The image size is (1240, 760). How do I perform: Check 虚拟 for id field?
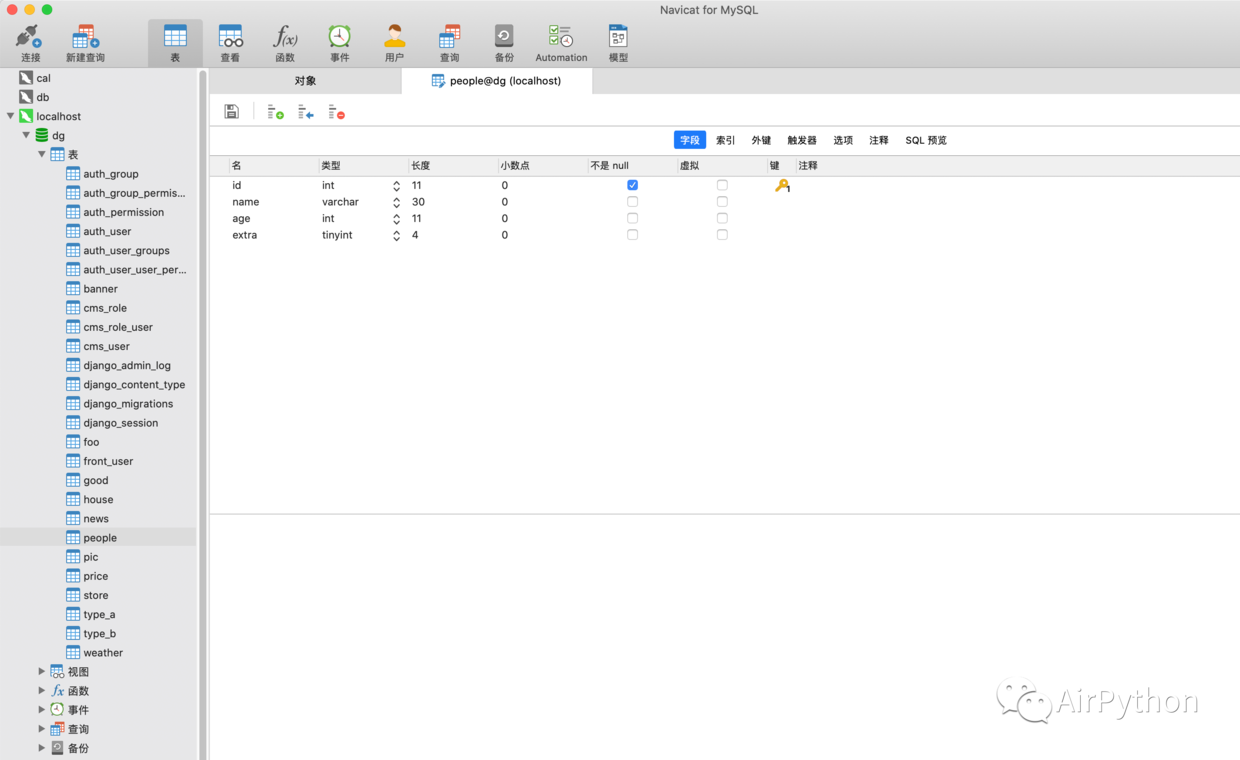coord(722,185)
